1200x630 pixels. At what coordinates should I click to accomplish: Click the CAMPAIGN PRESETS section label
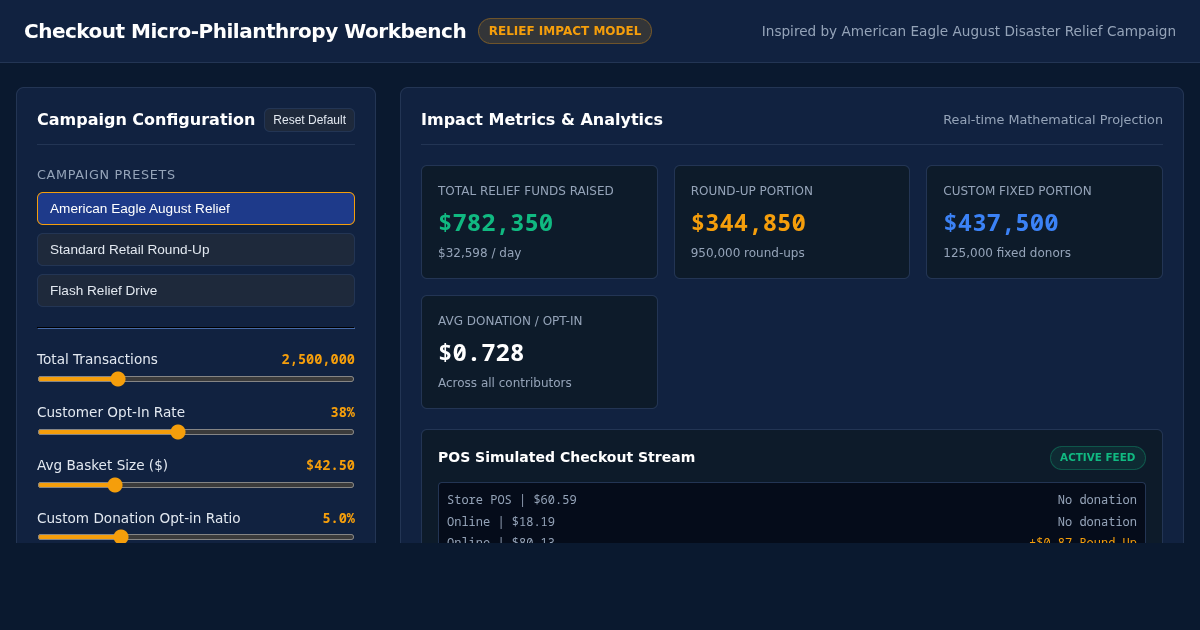(x=106, y=174)
